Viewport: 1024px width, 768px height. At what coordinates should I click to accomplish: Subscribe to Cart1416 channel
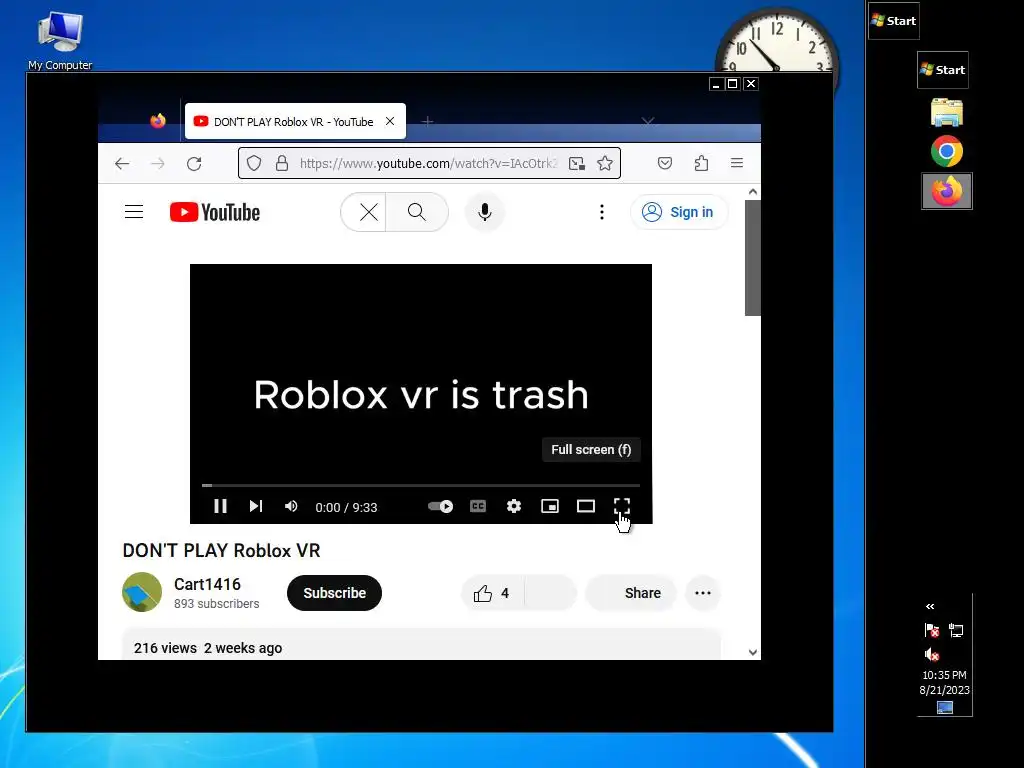(334, 593)
